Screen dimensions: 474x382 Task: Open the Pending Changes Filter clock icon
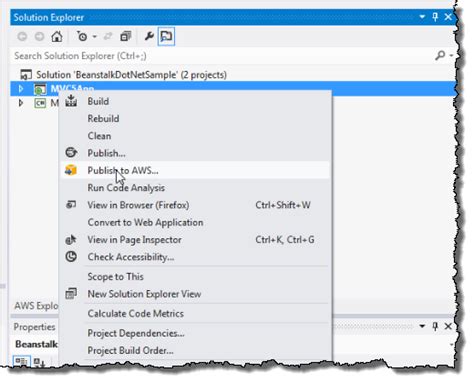click(x=82, y=36)
